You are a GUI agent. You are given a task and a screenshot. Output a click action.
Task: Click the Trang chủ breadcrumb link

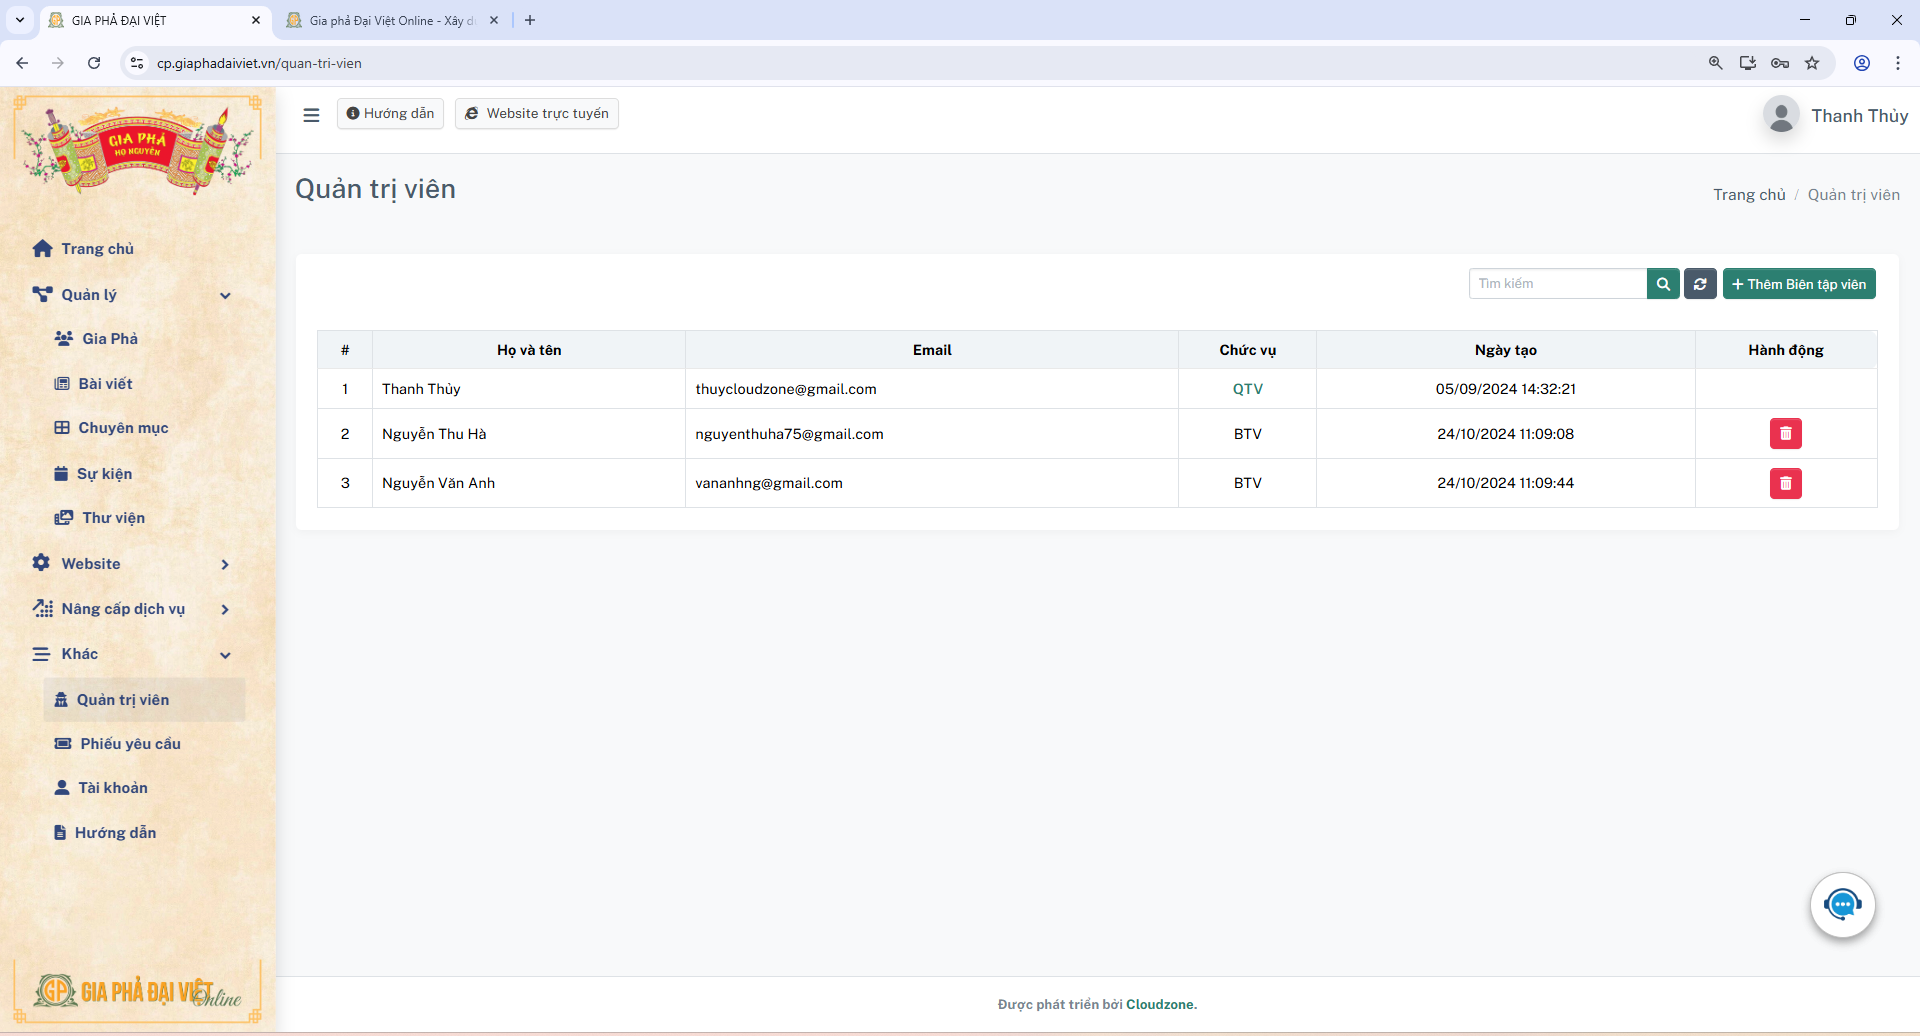click(1748, 195)
